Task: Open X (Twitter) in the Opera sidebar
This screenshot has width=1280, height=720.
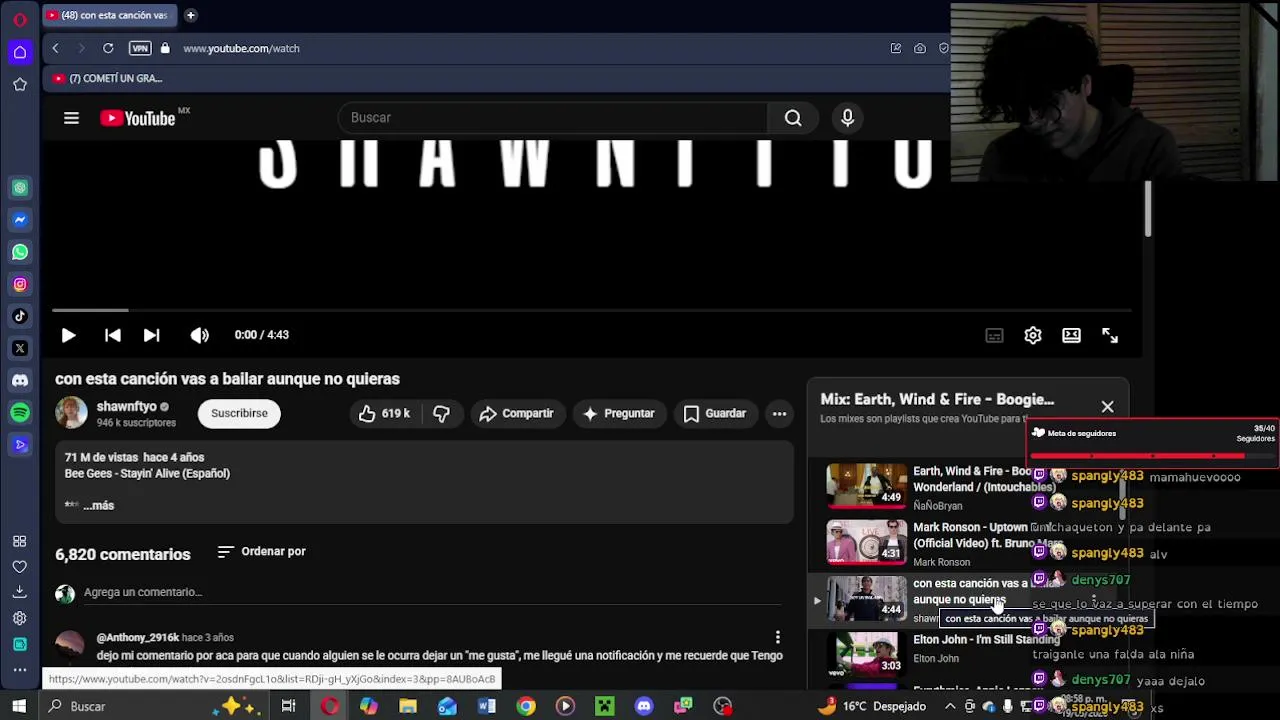Action: (x=20, y=348)
